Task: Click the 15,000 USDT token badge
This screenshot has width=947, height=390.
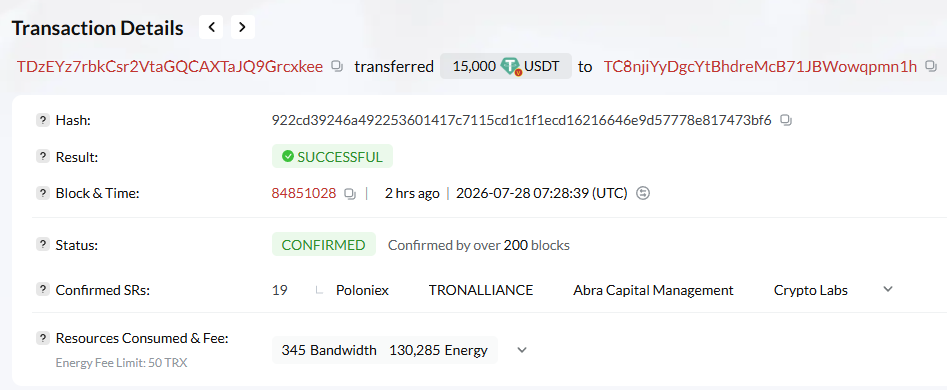Action: coord(506,66)
